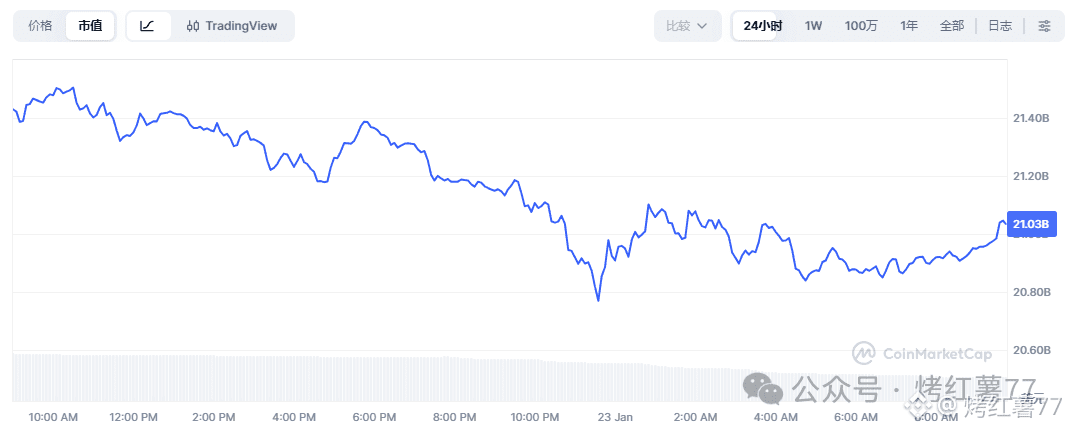Click the 21.03B current value label
The image size is (1070, 432).
click(x=1031, y=222)
